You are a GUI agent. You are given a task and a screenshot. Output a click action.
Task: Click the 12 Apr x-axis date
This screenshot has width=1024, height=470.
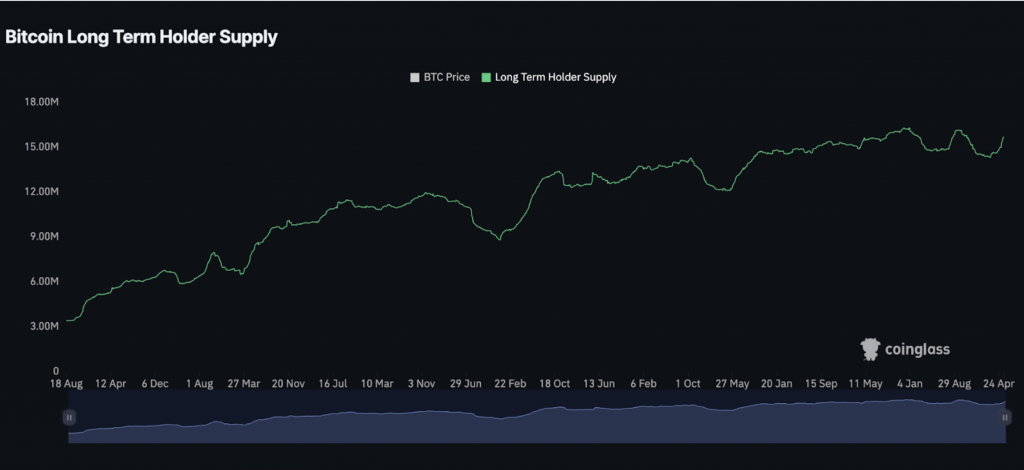(x=110, y=384)
